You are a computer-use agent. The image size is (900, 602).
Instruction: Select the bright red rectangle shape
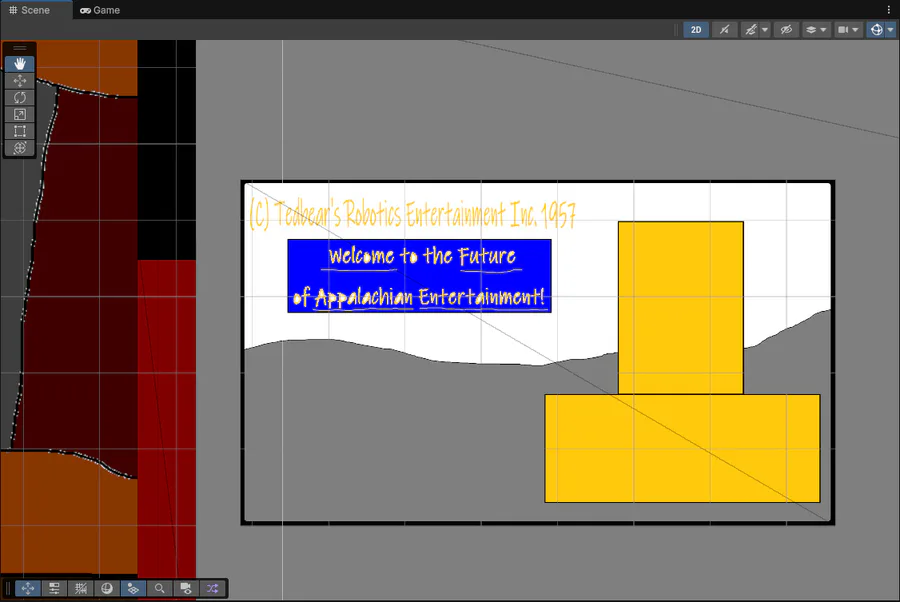click(166, 418)
